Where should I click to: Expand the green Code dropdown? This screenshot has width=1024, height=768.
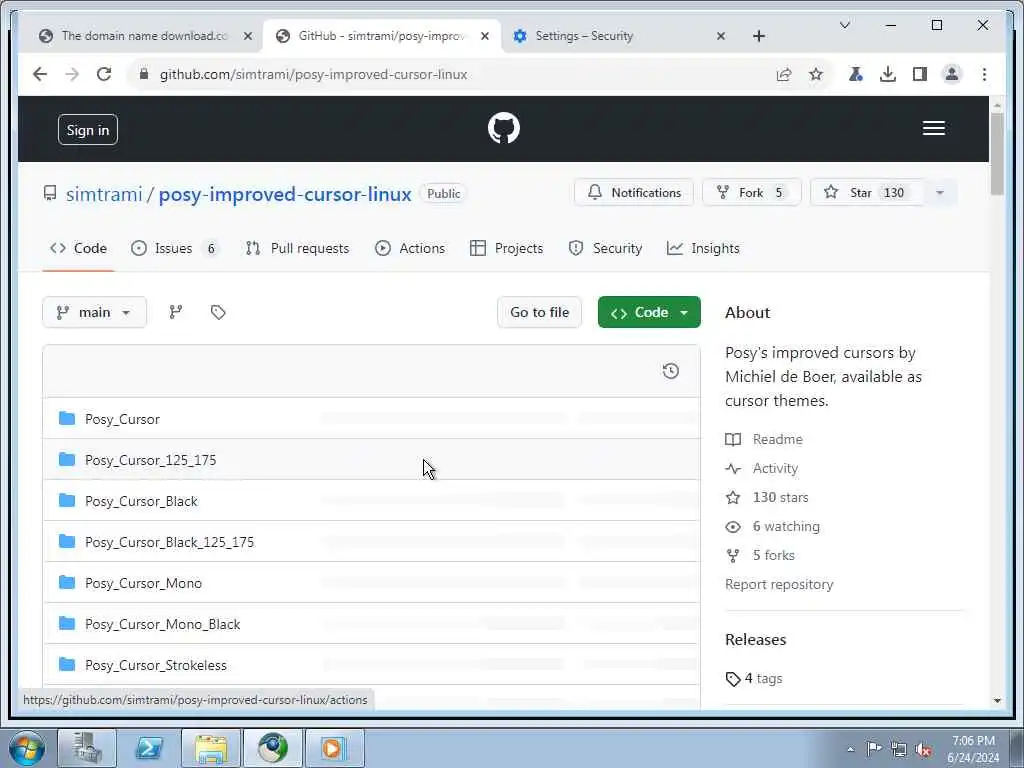click(x=649, y=312)
